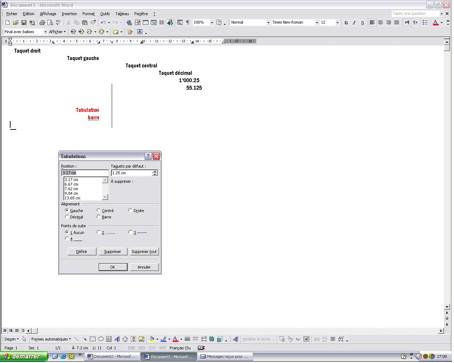
Task: Click the Underline formatting icon
Action: tap(362, 22)
